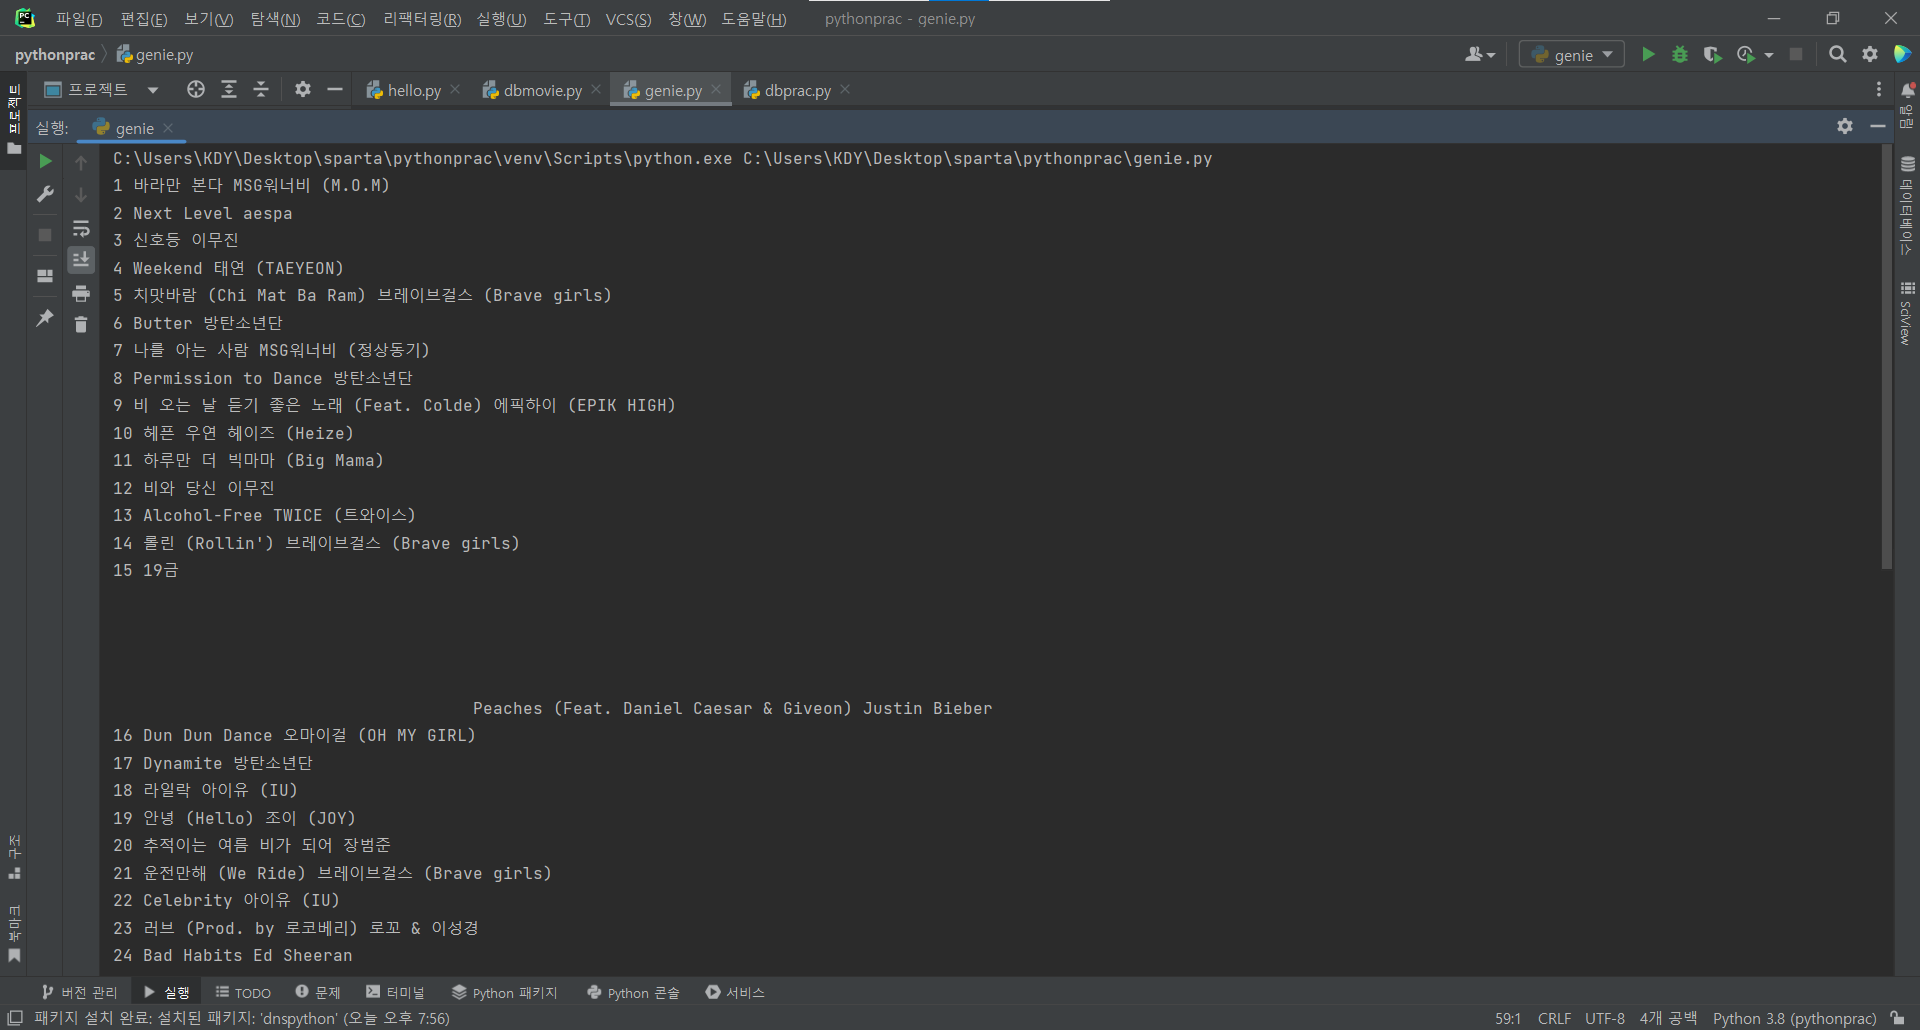The image size is (1920, 1030).
Task: Open the VCS(S) menu
Action: tap(628, 19)
